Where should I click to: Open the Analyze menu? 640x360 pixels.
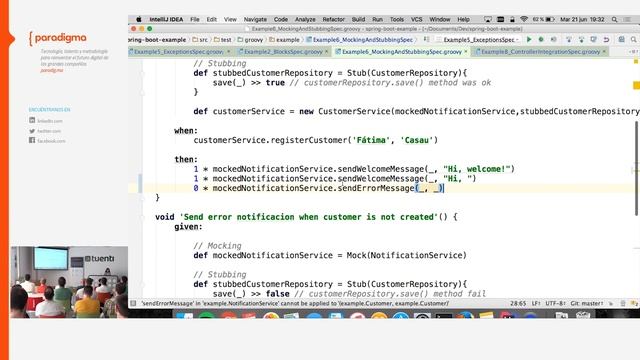pos(305,19)
